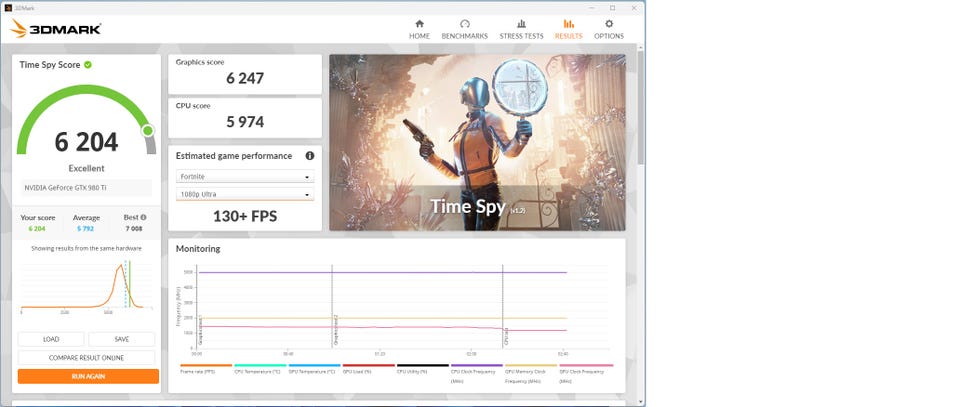The width and height of the screenshot is (960, 407).
Task: Click the SAVE button
Action: pos(122,339)
